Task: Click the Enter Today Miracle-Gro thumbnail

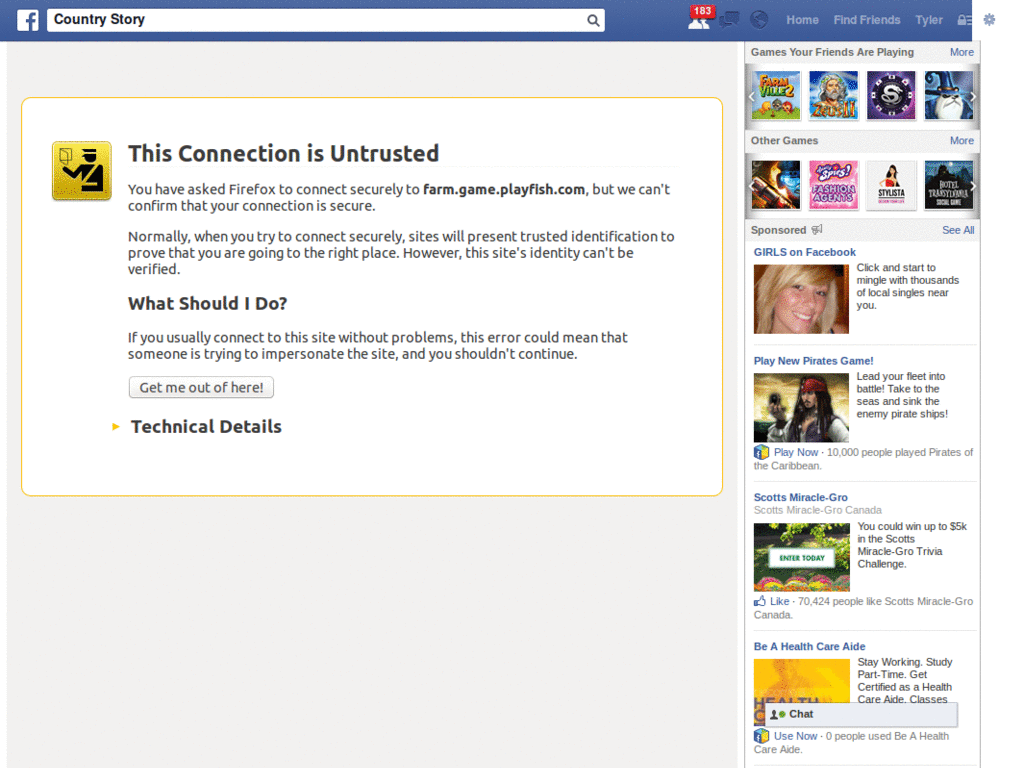Action: click(x=802, y=557)
